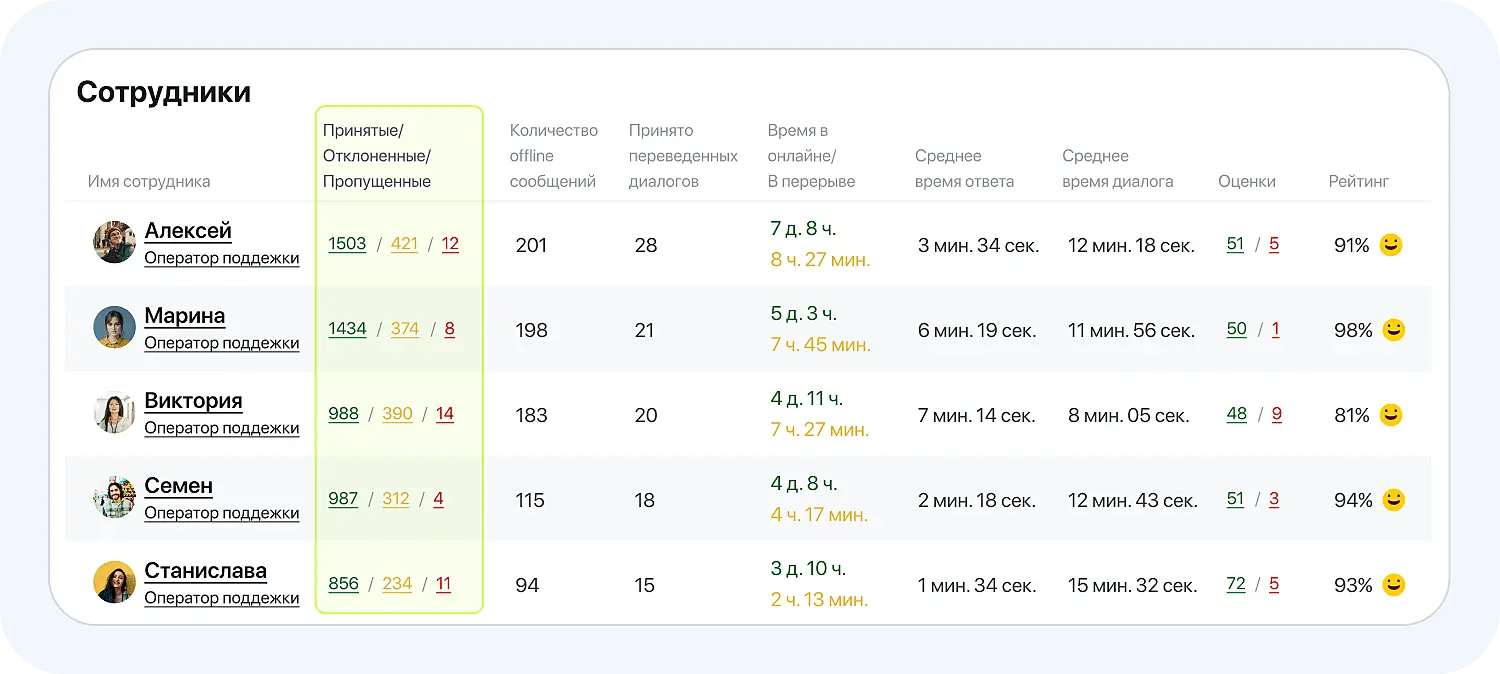The image size is (1500, 674).
Task: Sort by 'Среднее время ответа' column header
Action: (x=964, y=169)
